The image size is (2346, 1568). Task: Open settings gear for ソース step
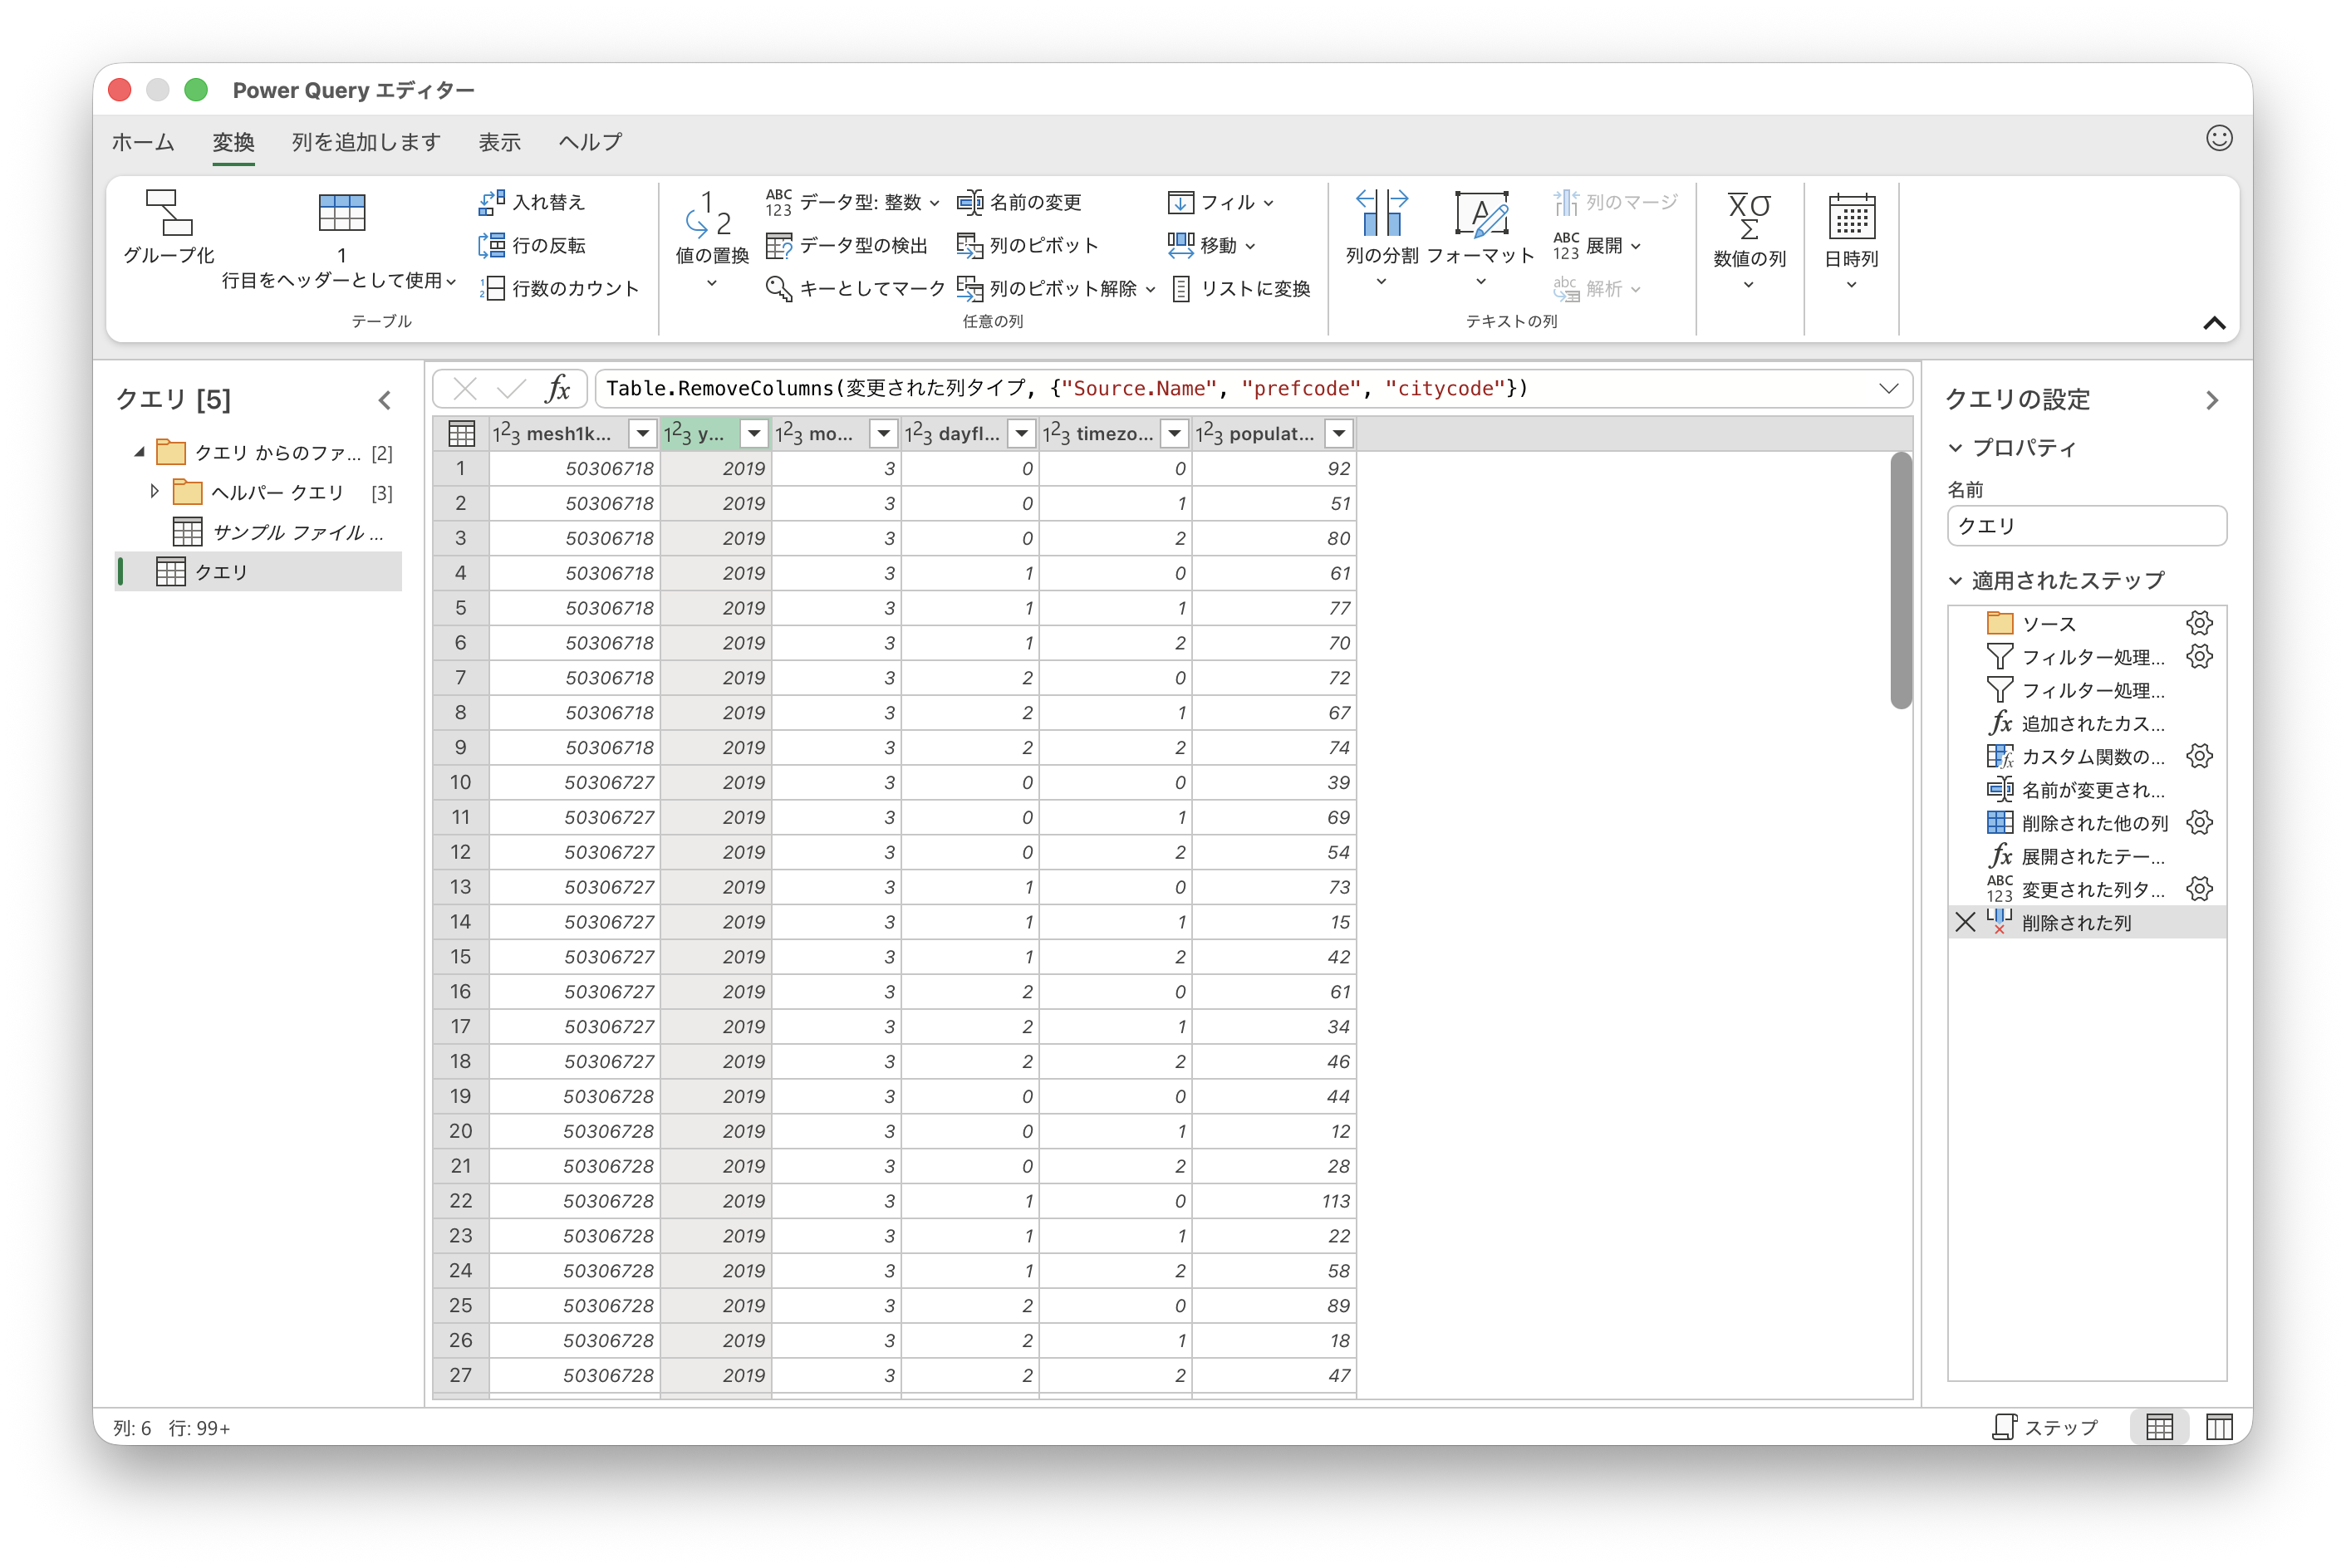click(x=2199, y=623)
